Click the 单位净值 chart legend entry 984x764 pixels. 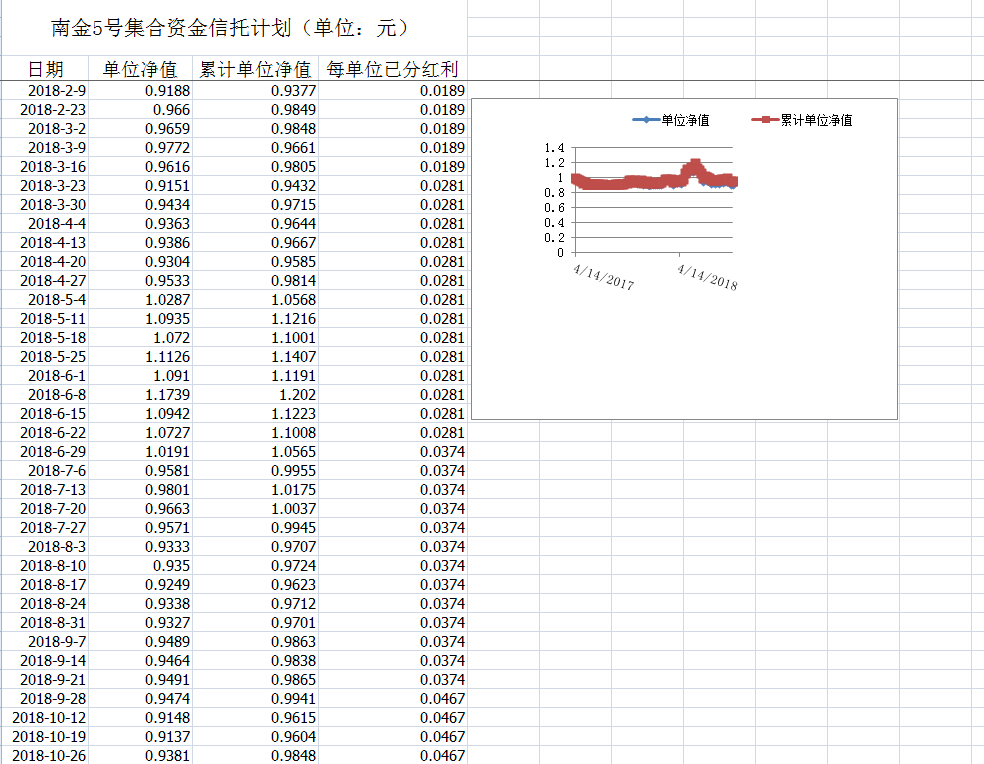[671, 120]
